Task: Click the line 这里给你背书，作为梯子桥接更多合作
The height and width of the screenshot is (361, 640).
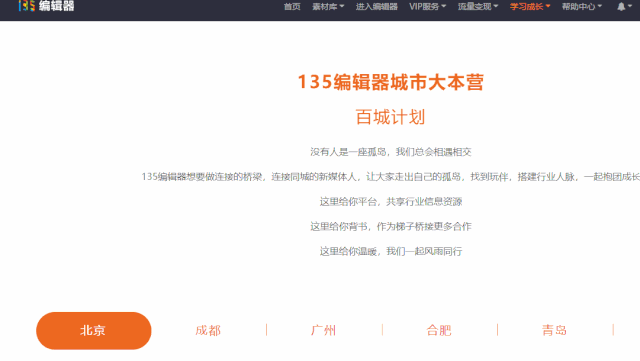Action: pyautogui.click(x=391, y=226)
